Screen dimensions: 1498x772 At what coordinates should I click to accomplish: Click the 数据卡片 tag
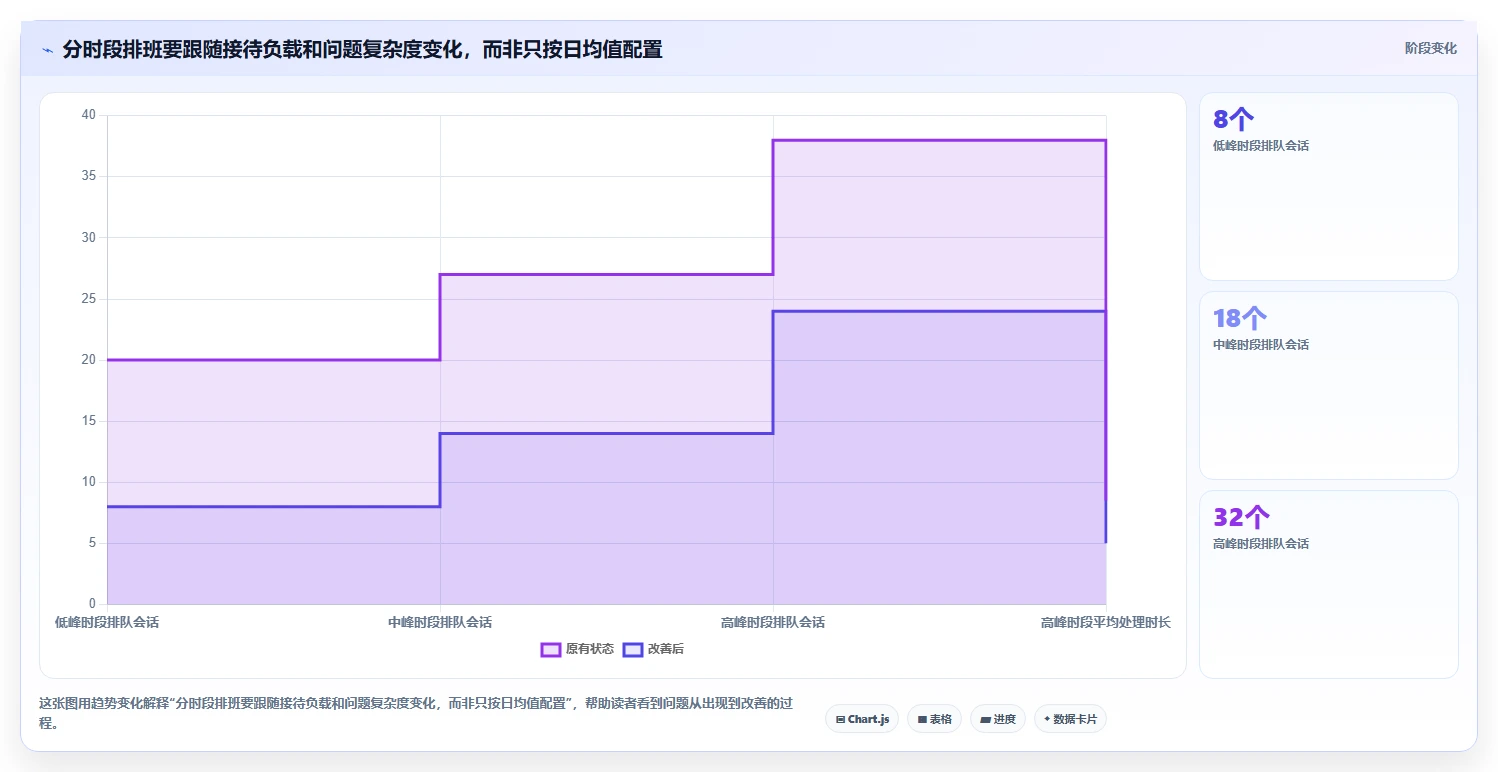click(x=1070, y=719)
